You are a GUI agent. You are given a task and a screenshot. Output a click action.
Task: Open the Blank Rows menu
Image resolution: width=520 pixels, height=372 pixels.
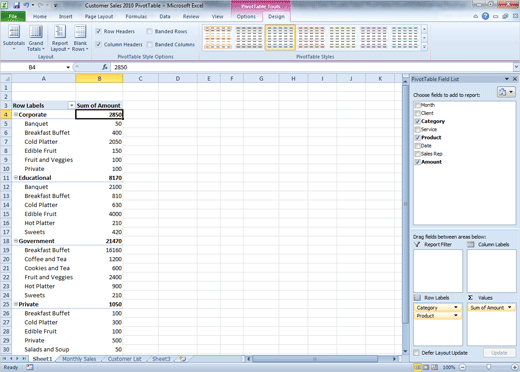click(x=80, y=38)
